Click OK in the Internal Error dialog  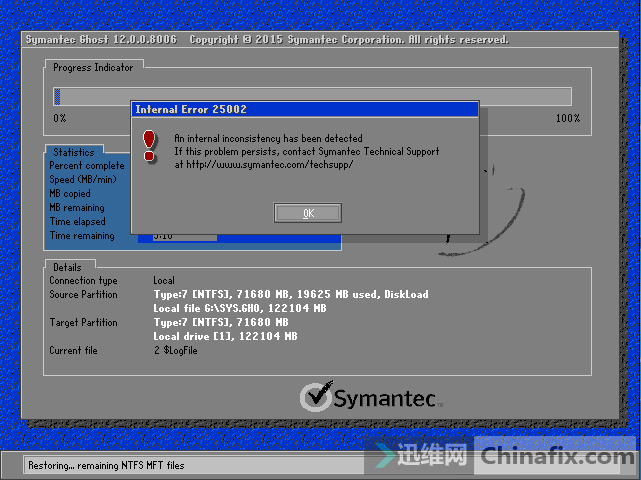(x=307, y=213)
